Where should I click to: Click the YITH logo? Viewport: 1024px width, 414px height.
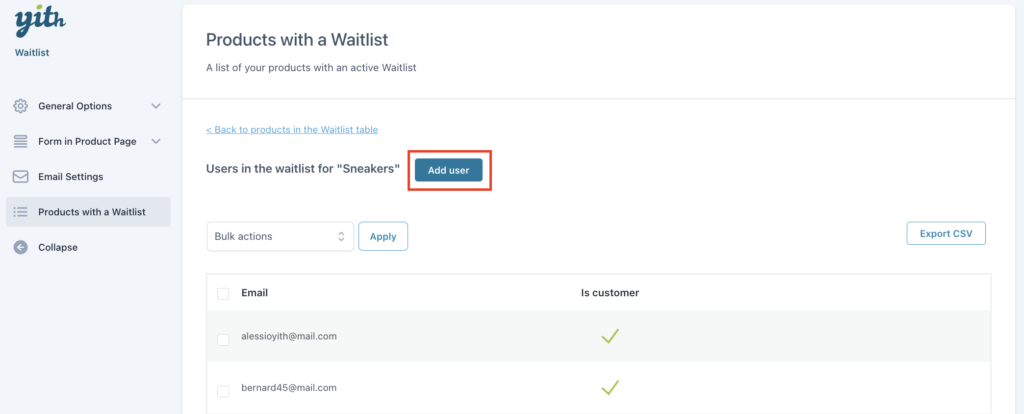pyautogui.click(x=40, y=23)
